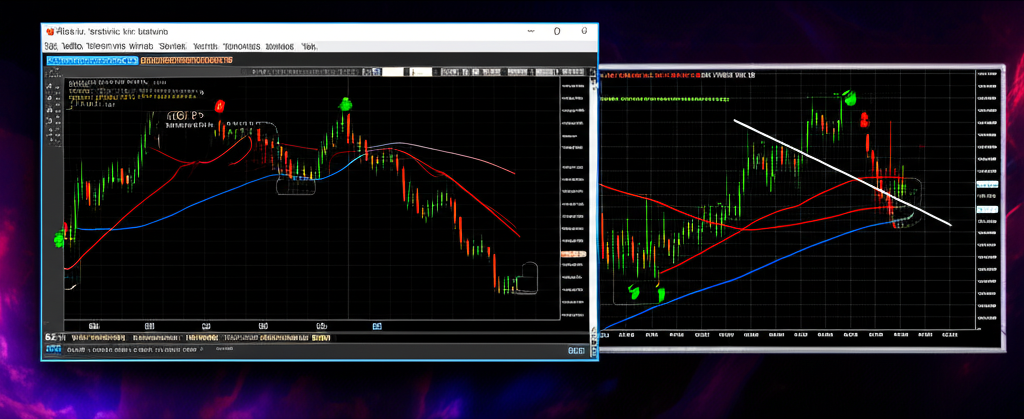
Task: Click the top icon in the left vertical toolbar
Action: click(x=49, y=88)
